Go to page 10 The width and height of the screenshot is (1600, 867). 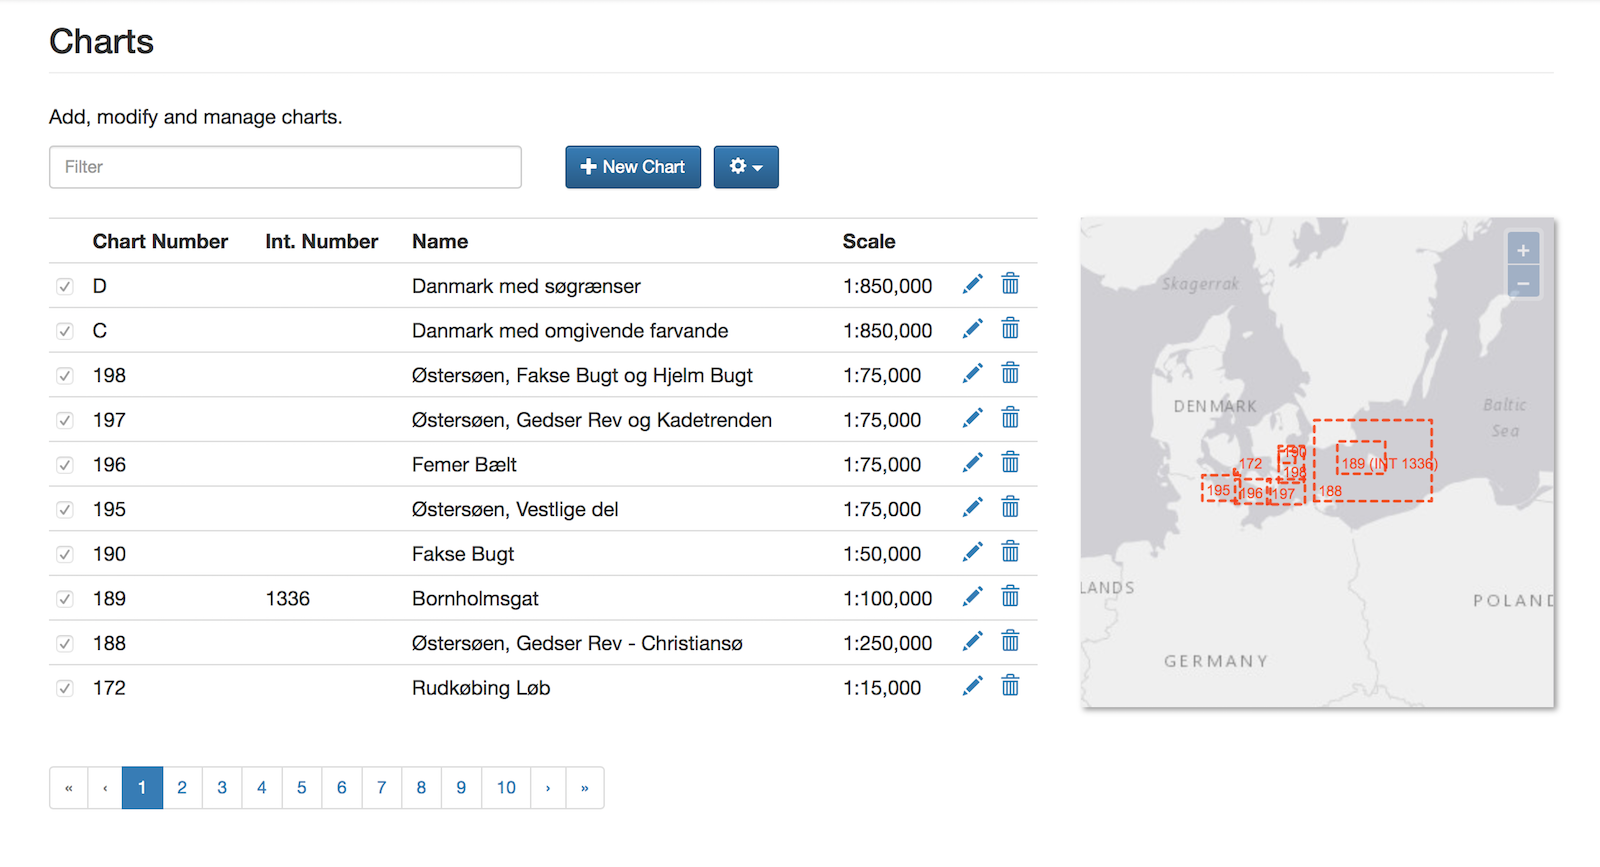tap(507, 788)
